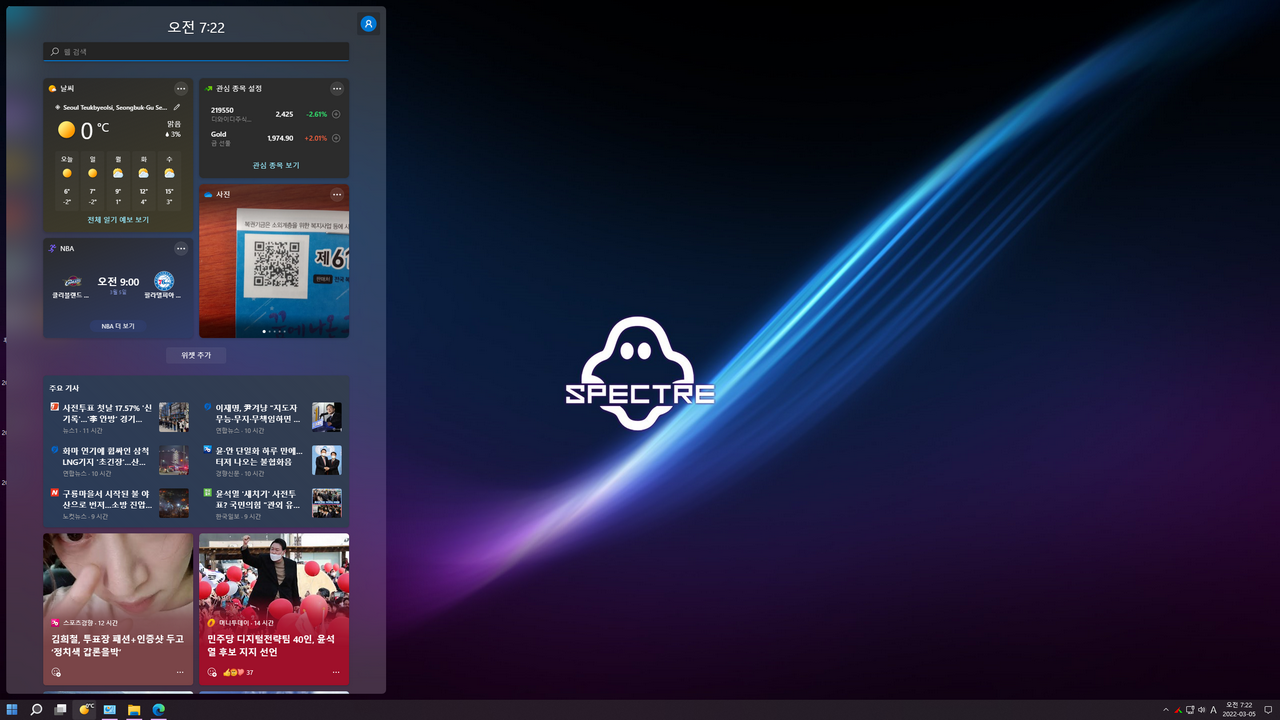1280x720 pixels.
Task: Toggle the input language indicator 'A'
Action: pos(1214,710)
